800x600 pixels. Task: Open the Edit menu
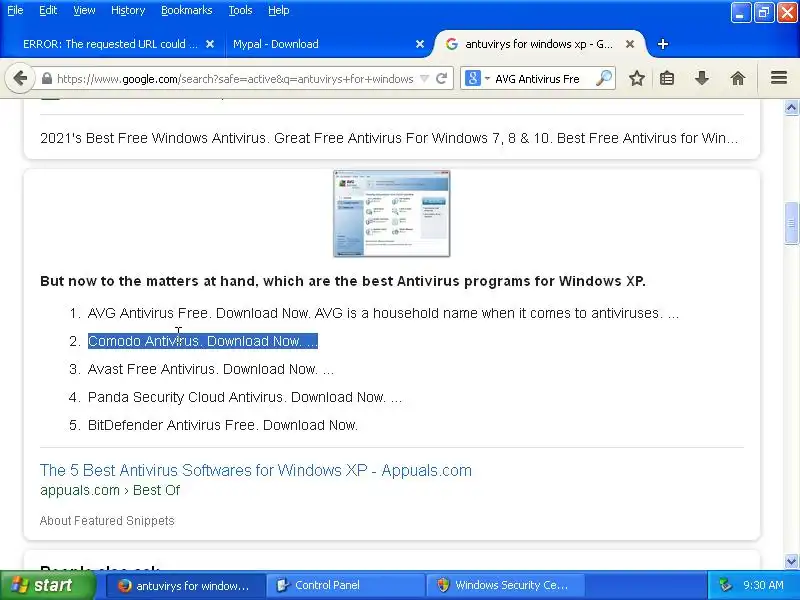point(48,10)
